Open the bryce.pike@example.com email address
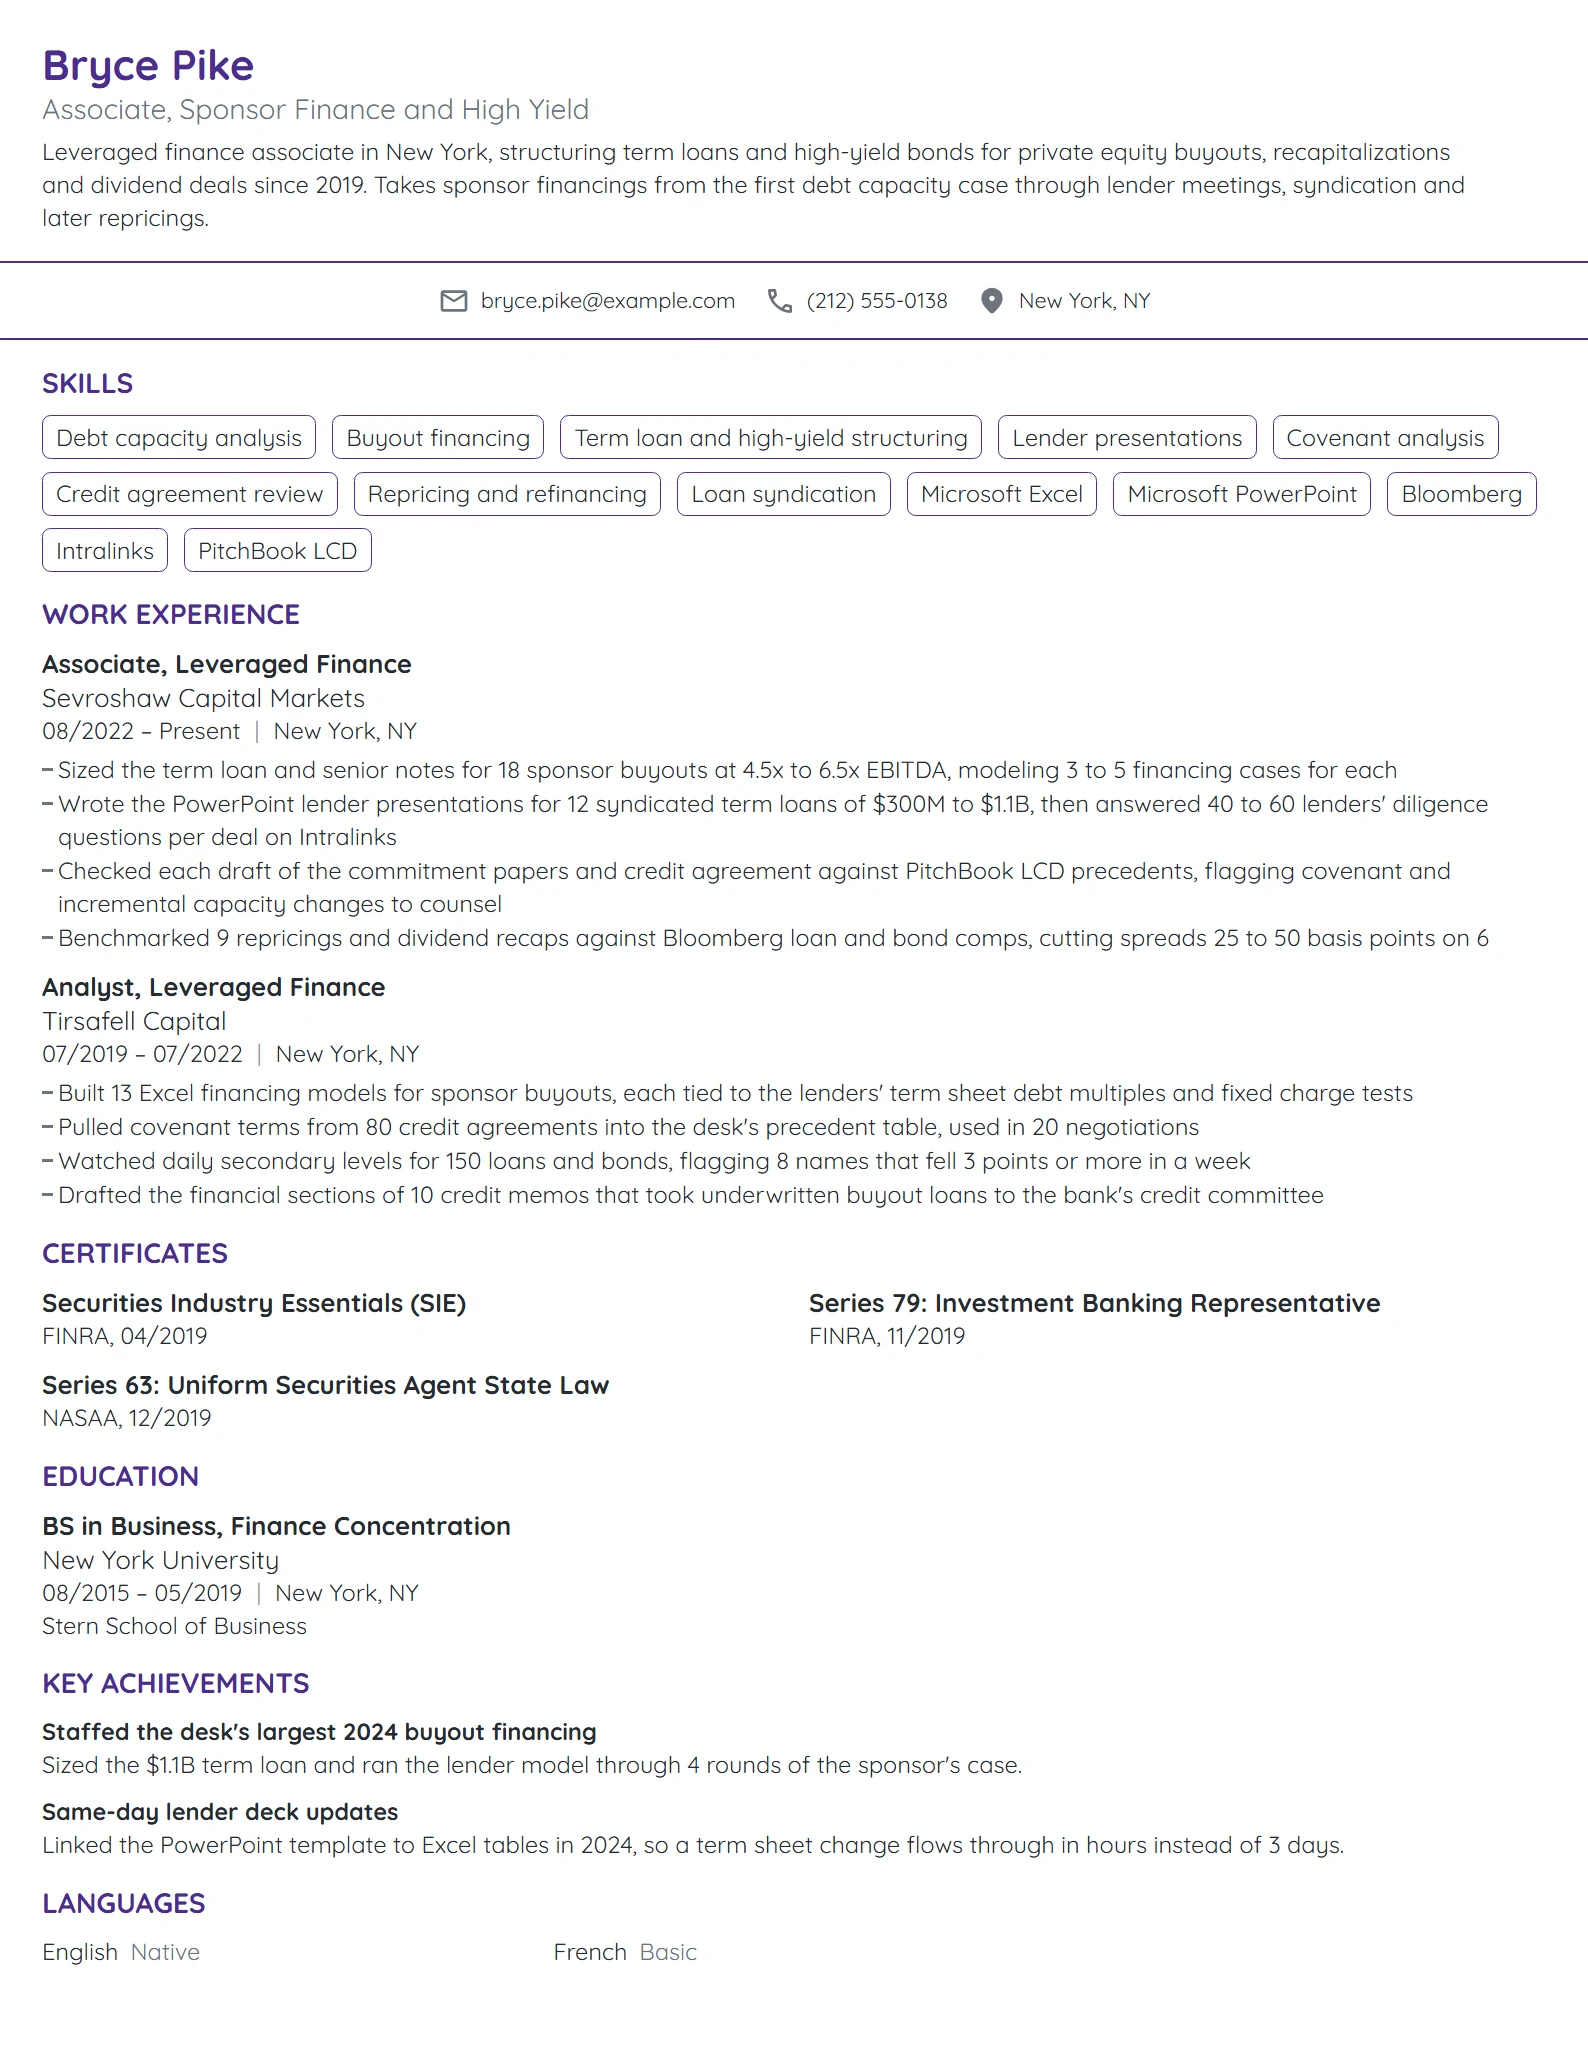 point(608,301)
